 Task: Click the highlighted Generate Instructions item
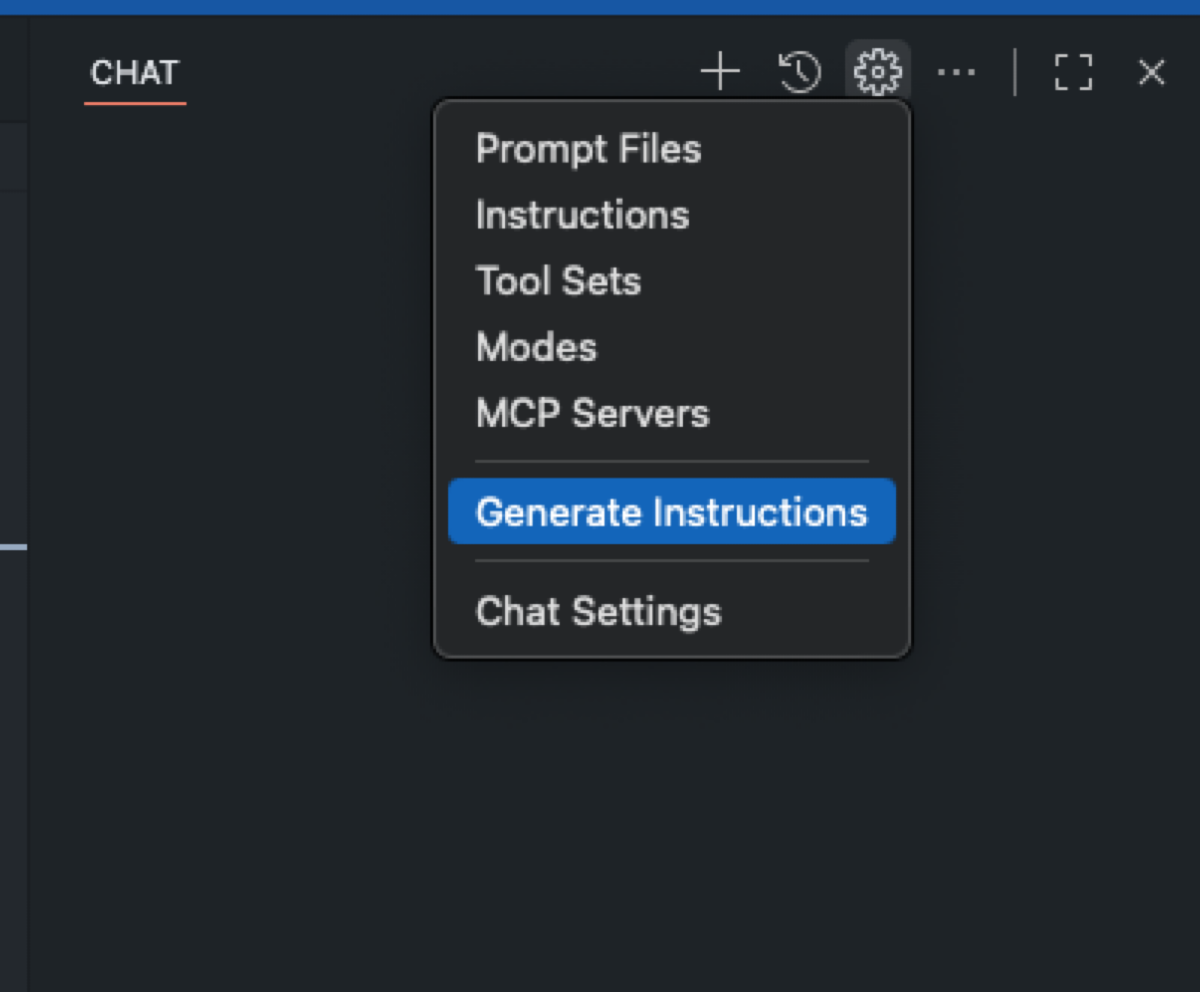click(x=671, y=512)
